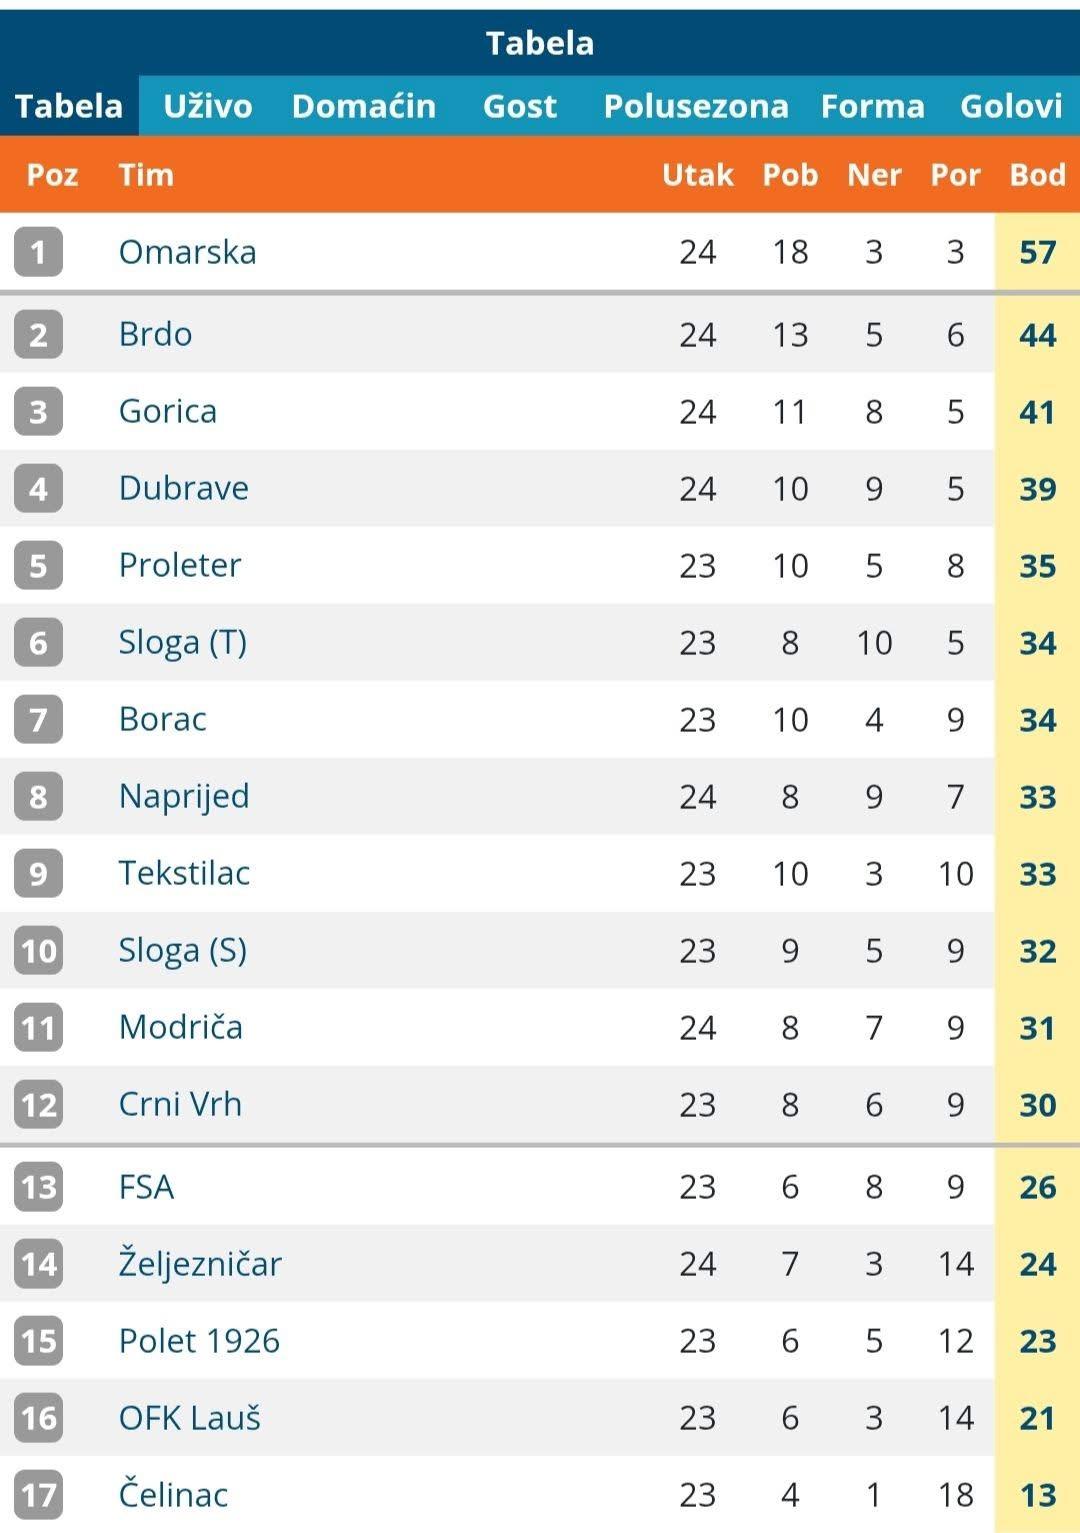Click the position 7 badge for Borac
This screenshot has width=1080, height=1533.
(x=38, y=719)
